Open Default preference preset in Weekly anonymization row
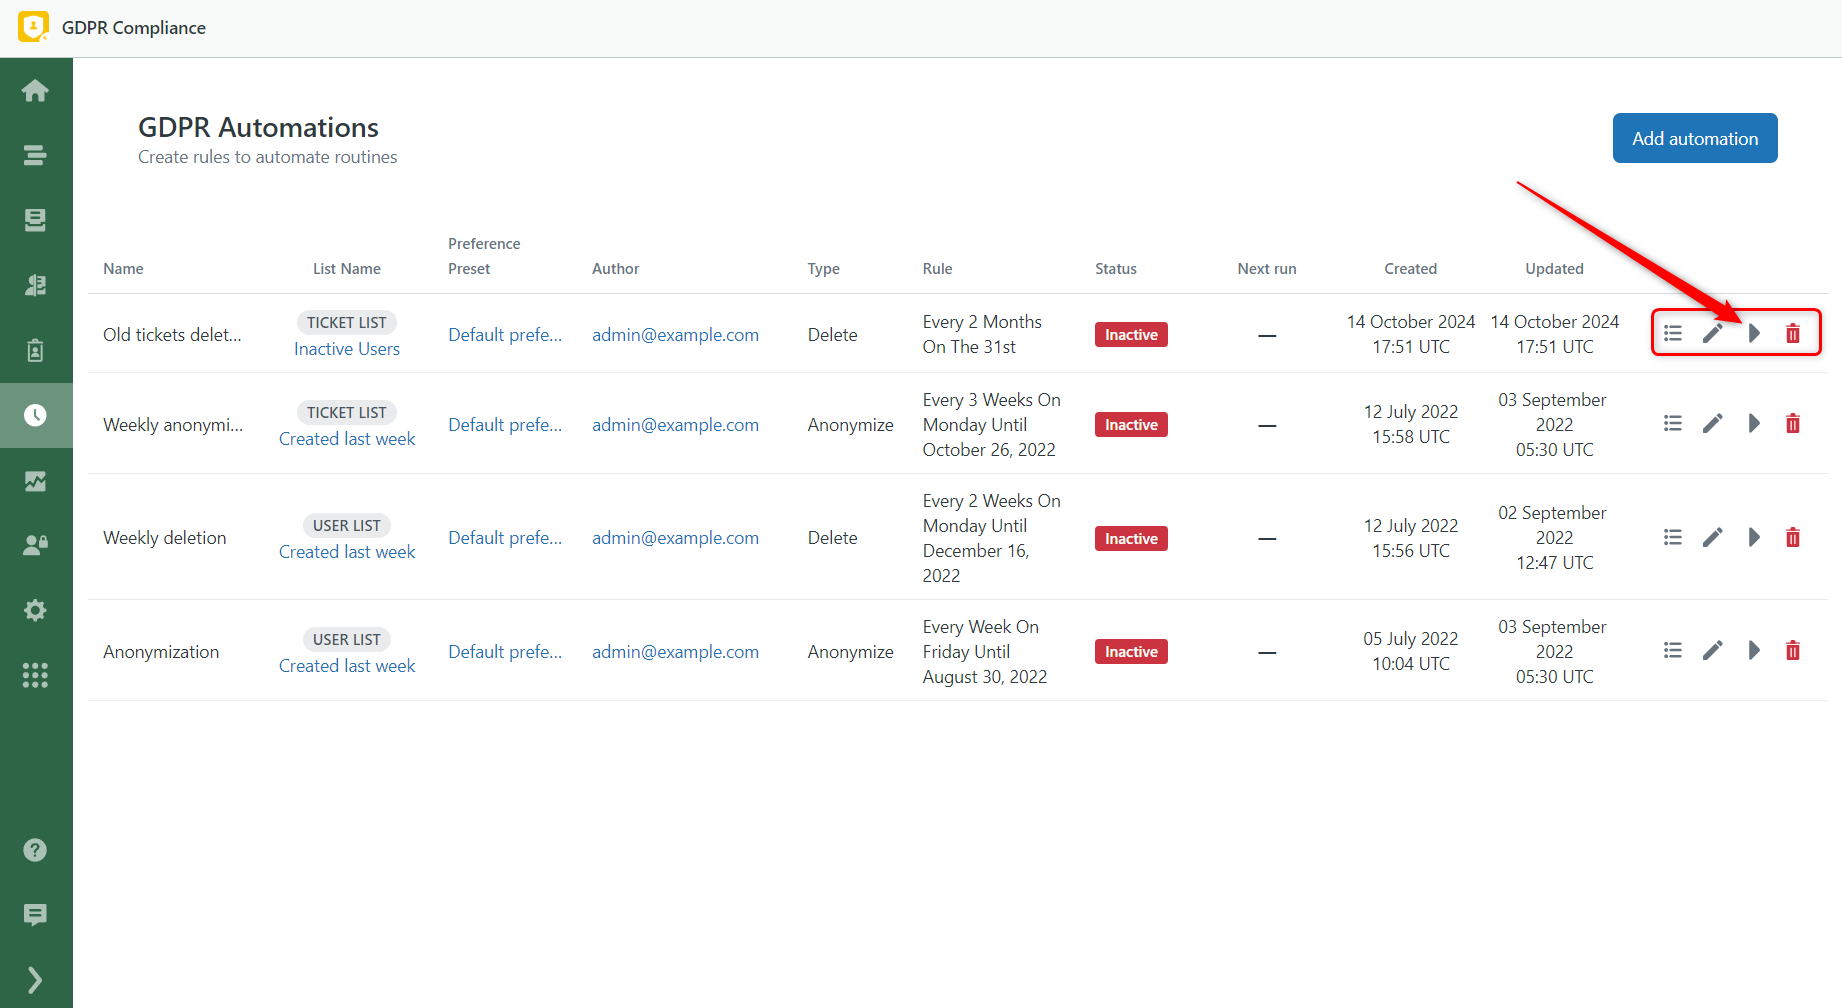This screenshot has height=1008, width=1842. 505,425
